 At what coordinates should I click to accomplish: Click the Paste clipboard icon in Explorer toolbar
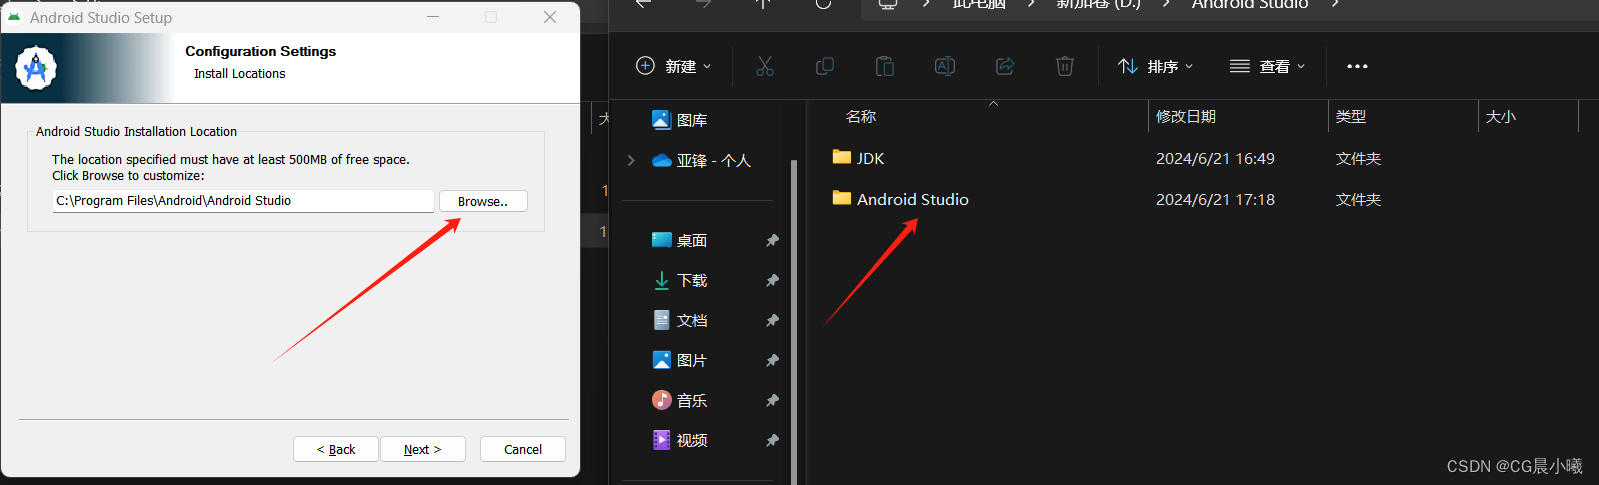click(885, 66)
